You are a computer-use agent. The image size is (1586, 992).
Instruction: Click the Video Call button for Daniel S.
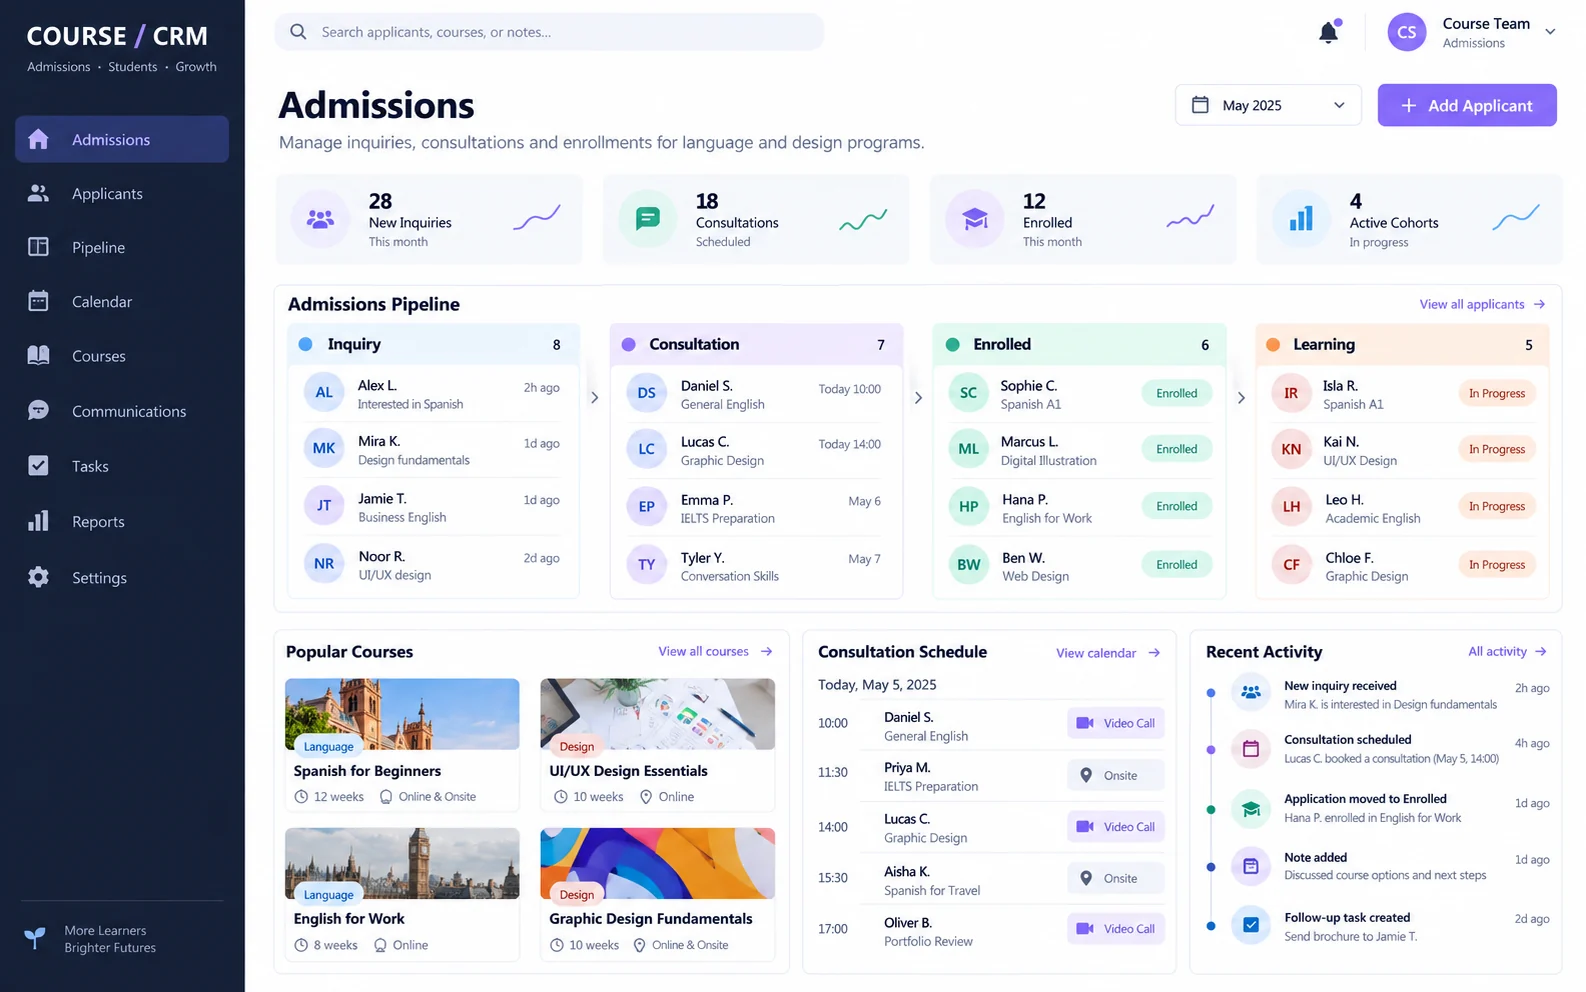[x=1116, y=723]
